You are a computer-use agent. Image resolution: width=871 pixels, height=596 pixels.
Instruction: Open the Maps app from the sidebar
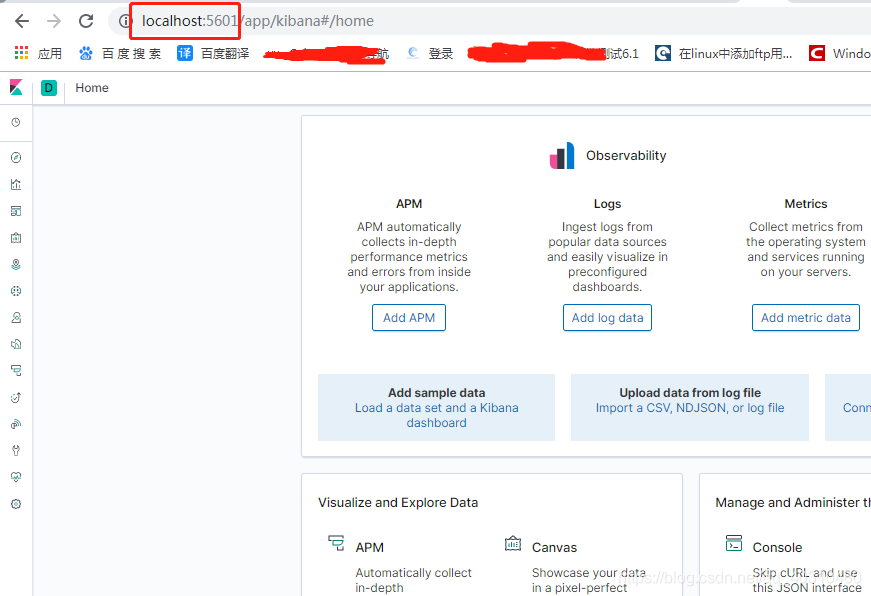pos(15,264)
